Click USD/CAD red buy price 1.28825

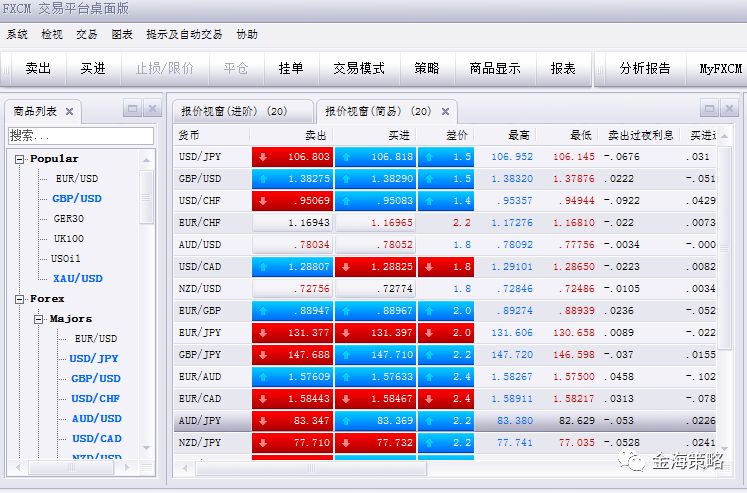(375, 267)
